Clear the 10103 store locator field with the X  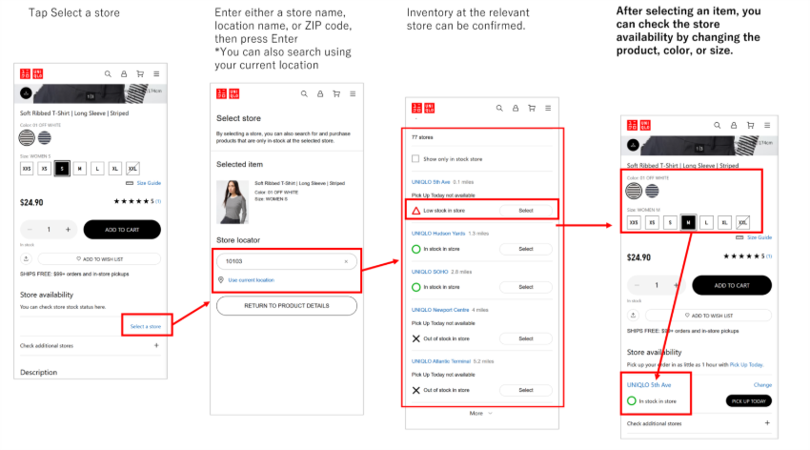tap(346, 261)
